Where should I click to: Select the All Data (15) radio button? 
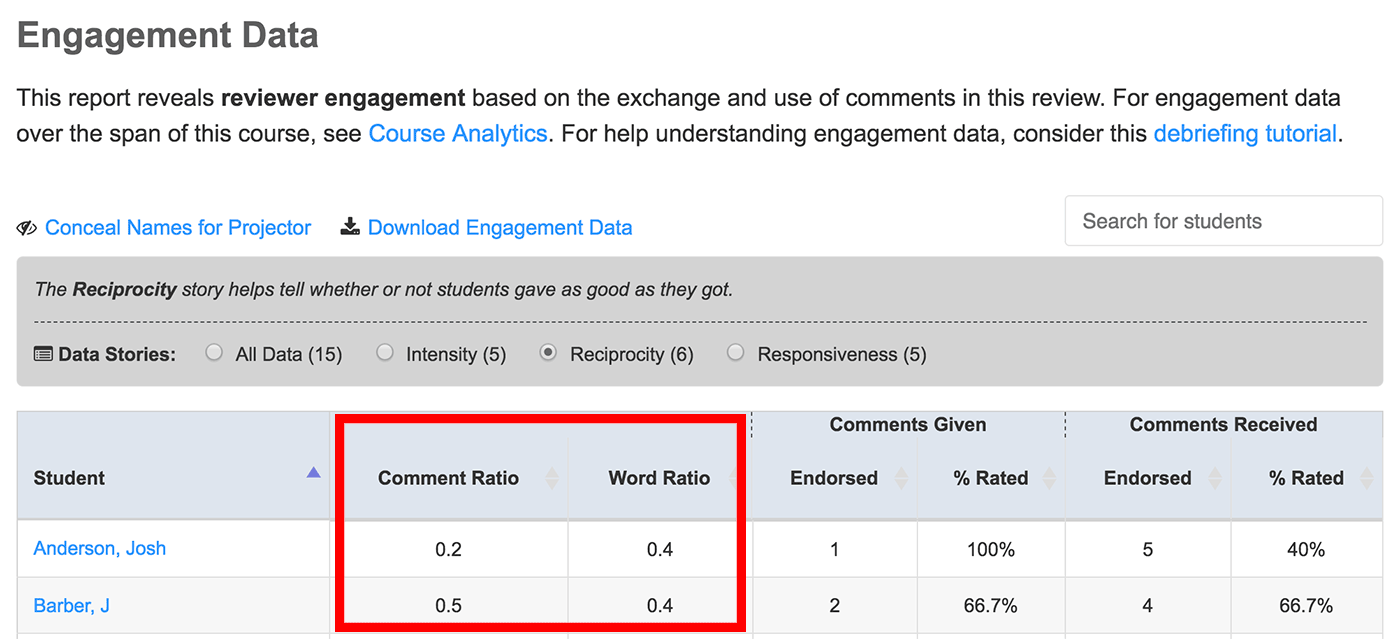point(213,353)
